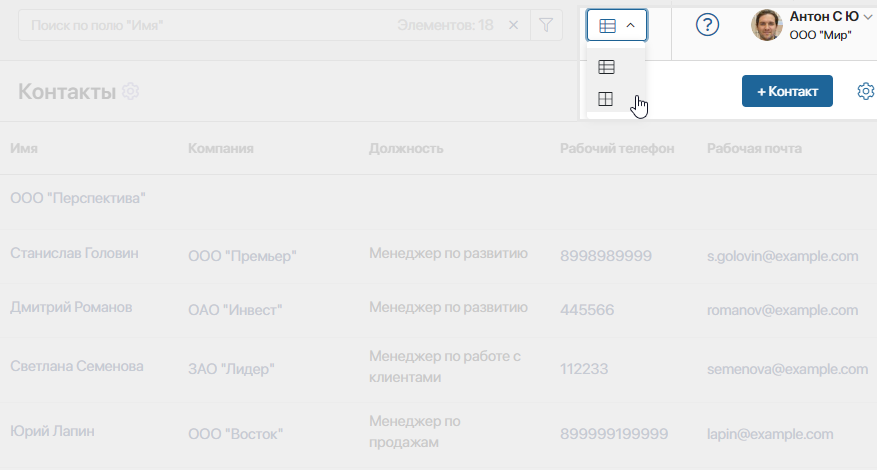The image size is (877, 470).
Task: Open the help question mark icon
Action: click(x=707, y=25)
